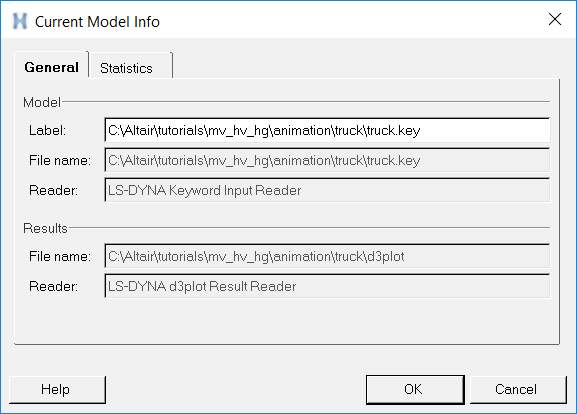Close the Current Model Info window
Screen dimensions: 577x414
(x=555, y=19)
